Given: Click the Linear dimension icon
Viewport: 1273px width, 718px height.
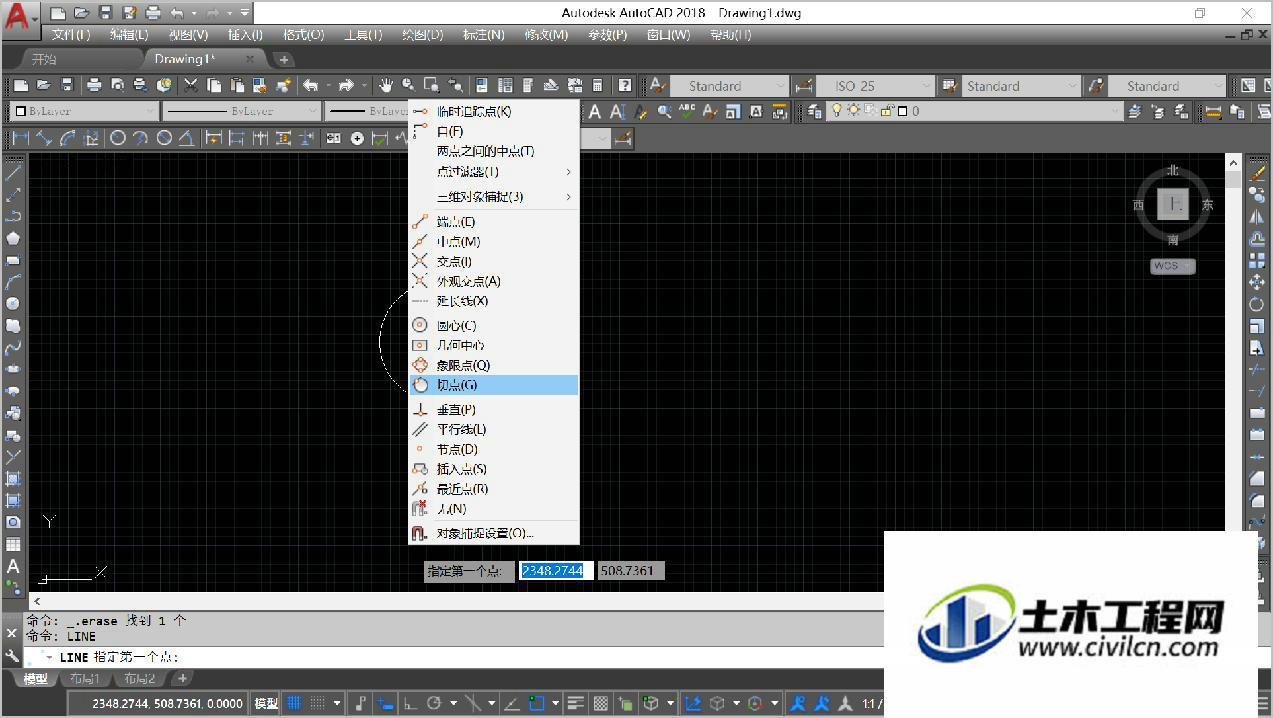Looking at the screenshot, I should tap(21, 138).
